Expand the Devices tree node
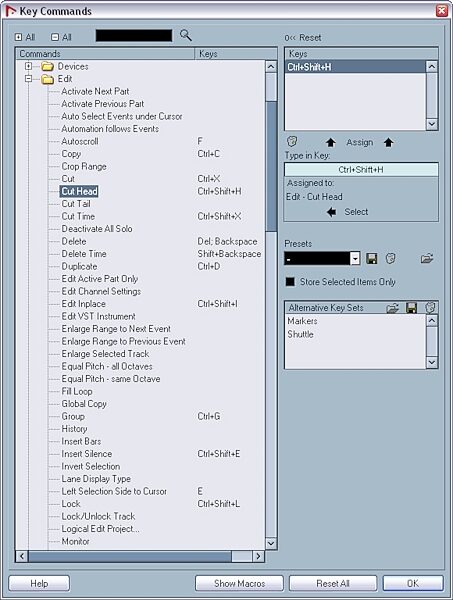This screenshot has width=453, height=600. click(x=28, y=66)
